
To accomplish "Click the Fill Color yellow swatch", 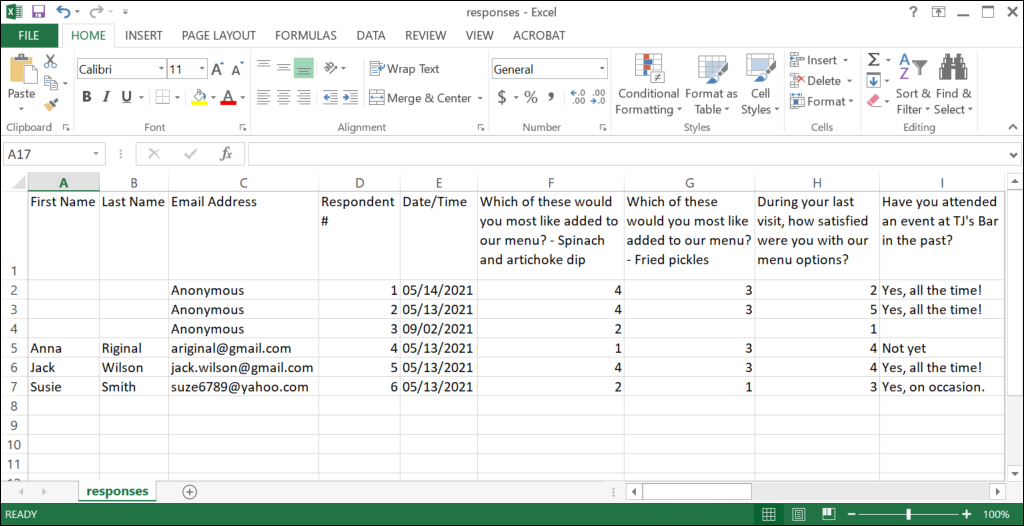I will pos(200,97).
